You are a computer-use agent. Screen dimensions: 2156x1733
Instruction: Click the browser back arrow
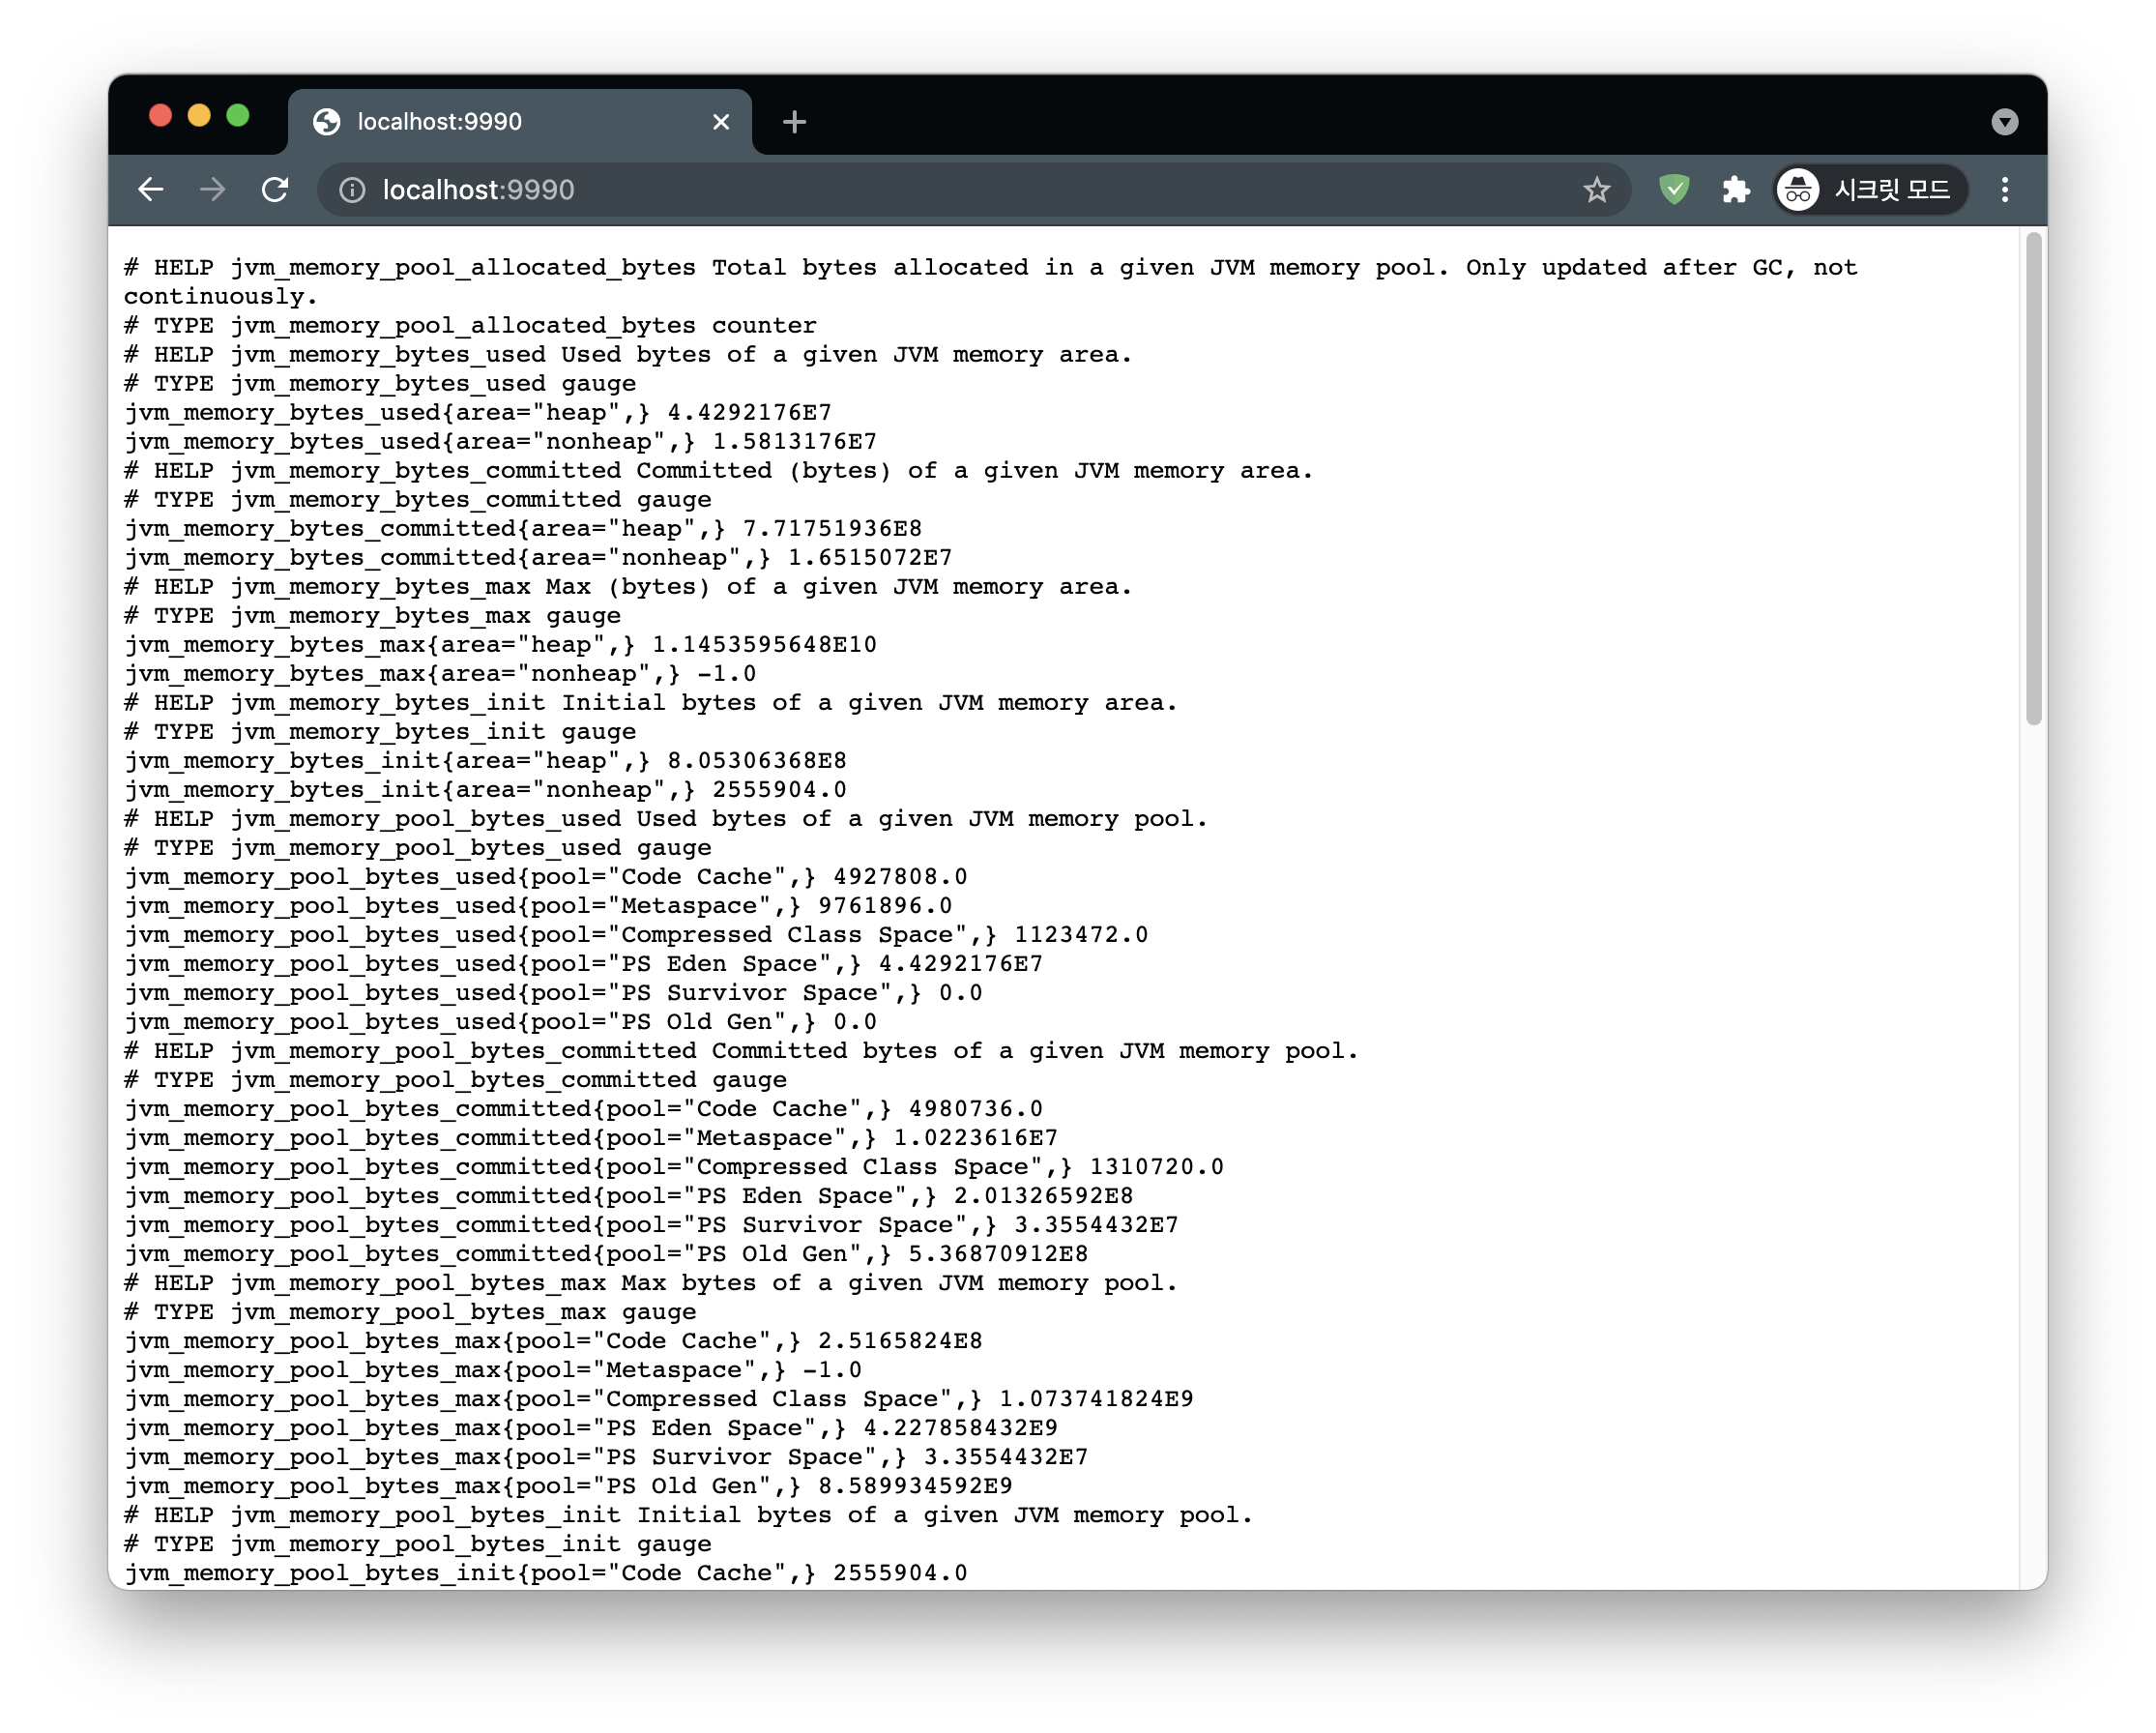pyautogui.click(x=151, y=190)
